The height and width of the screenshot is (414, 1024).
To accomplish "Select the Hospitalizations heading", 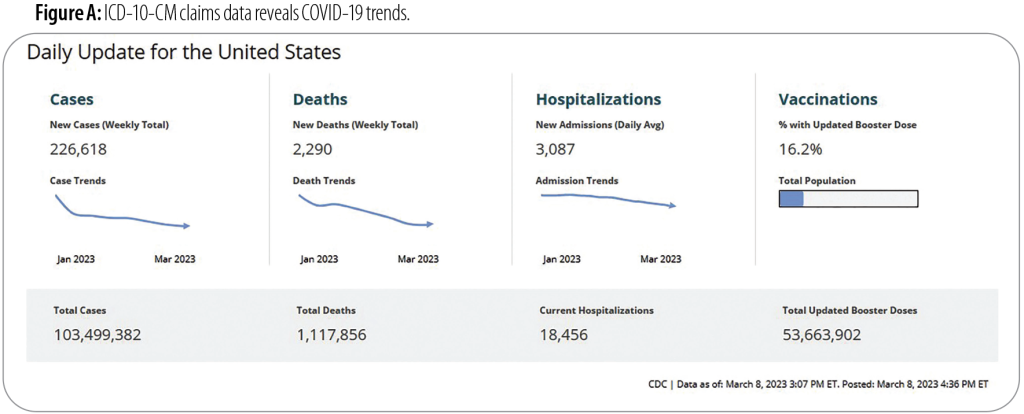I will tap(598, 99).
